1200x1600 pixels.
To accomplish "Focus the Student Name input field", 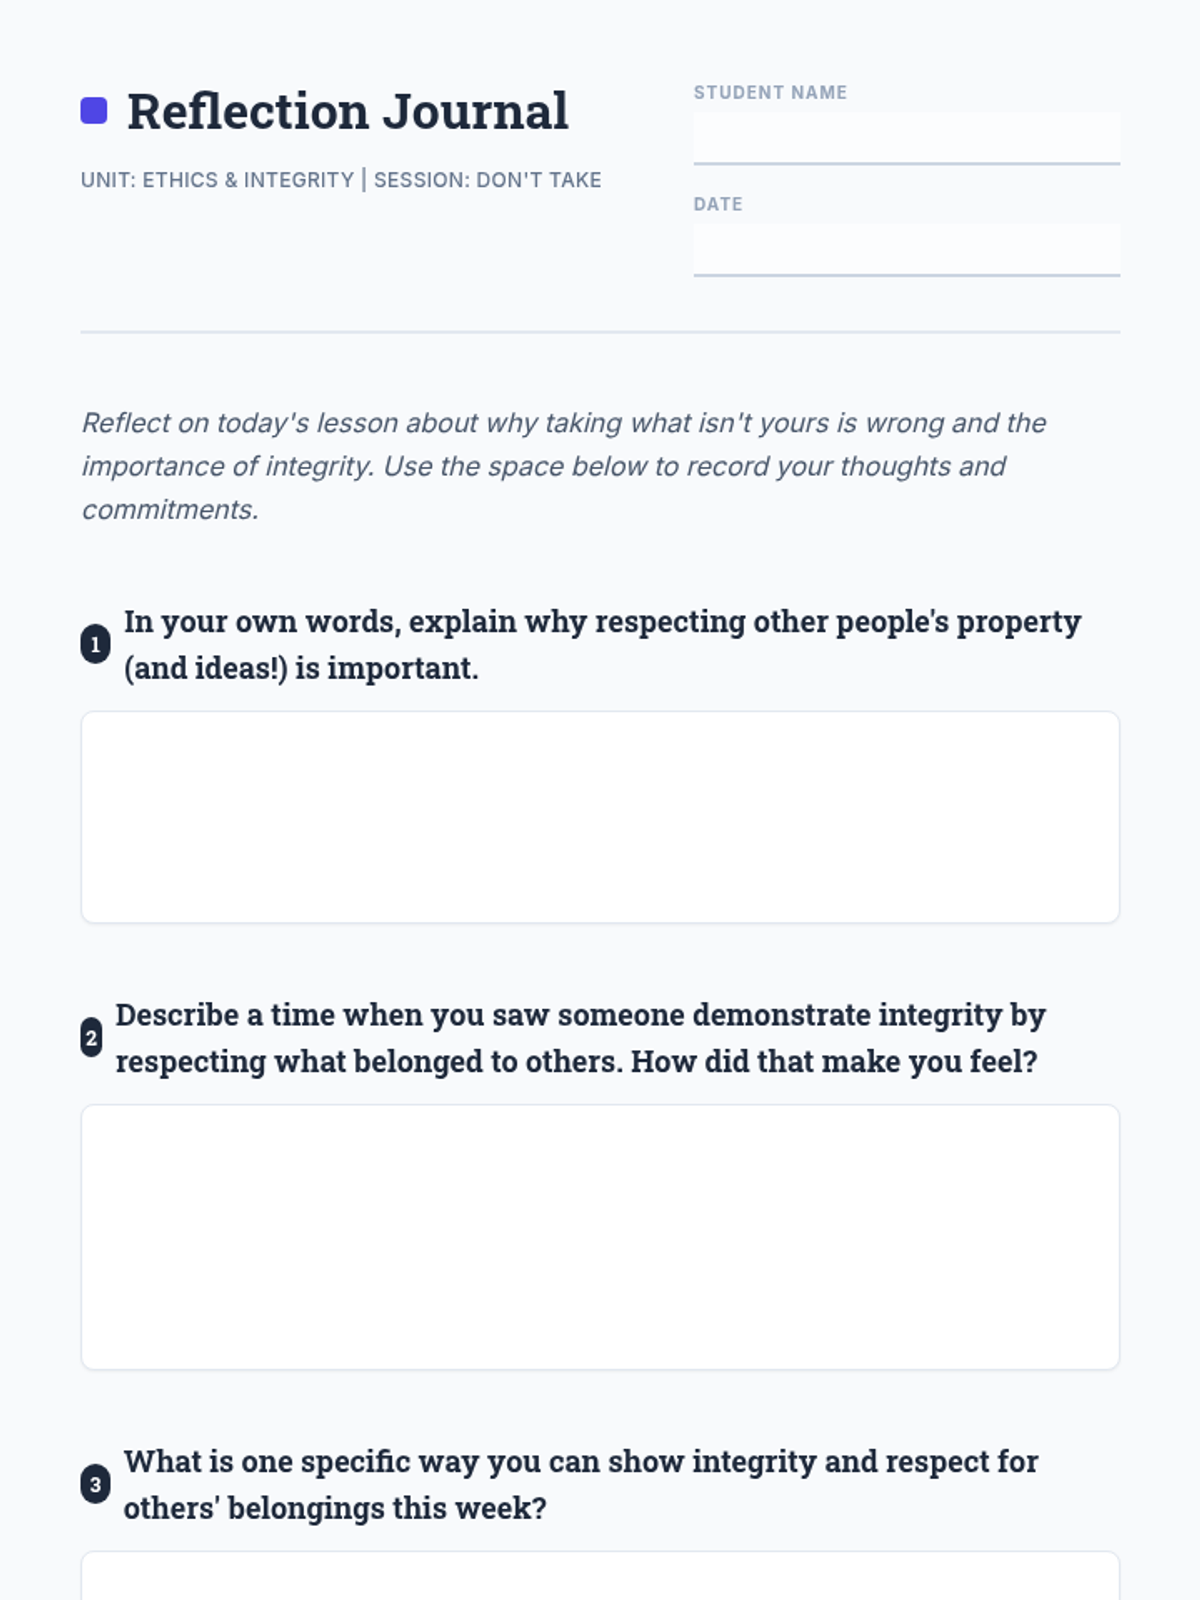I will click(906, 138).
